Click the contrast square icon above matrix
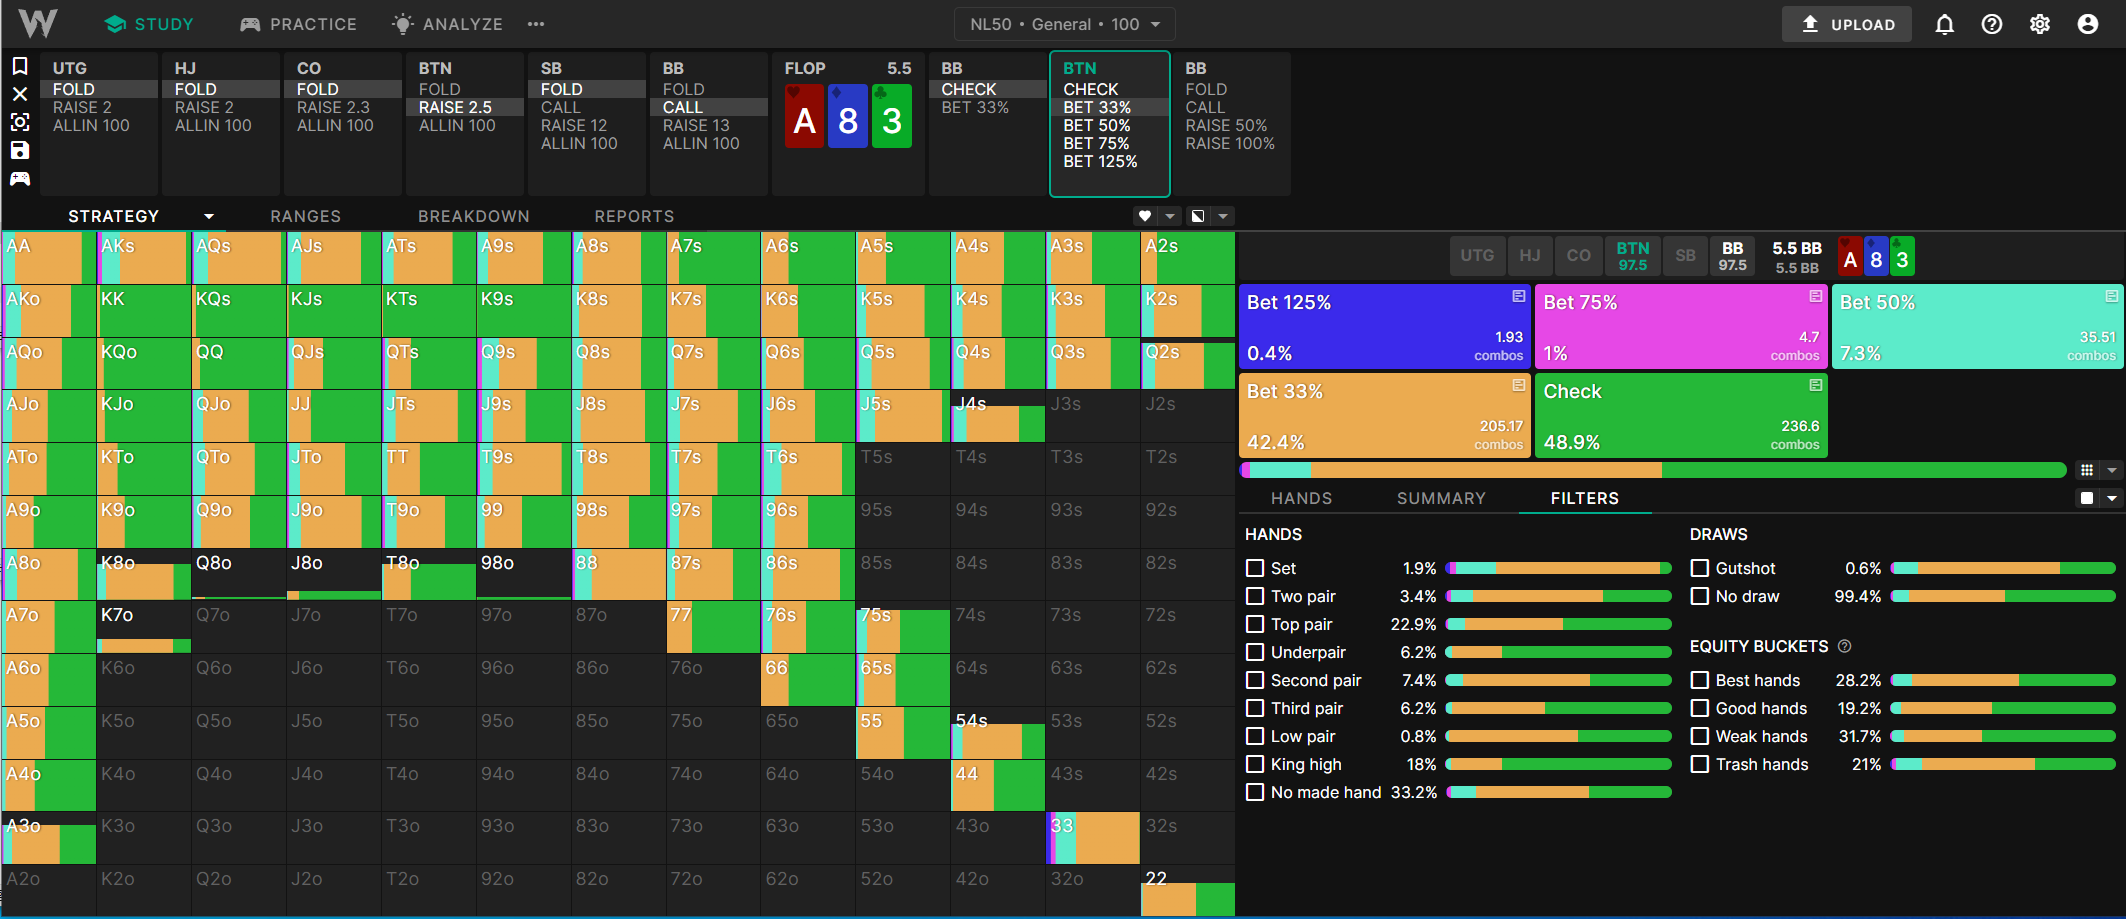This screenshot has width=2126, height=919. pyautogui.click(x=1198, y=216)
